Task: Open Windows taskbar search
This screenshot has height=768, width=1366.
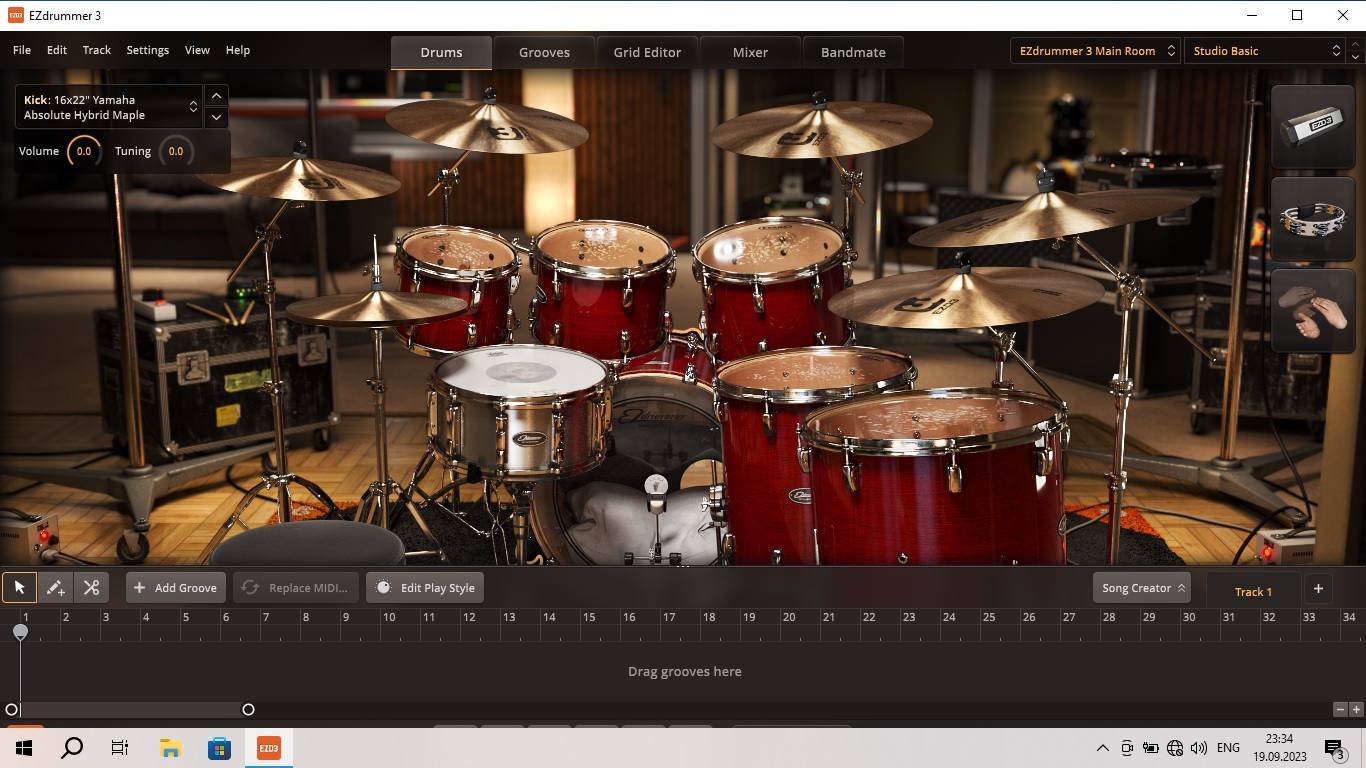Action: 72,748
